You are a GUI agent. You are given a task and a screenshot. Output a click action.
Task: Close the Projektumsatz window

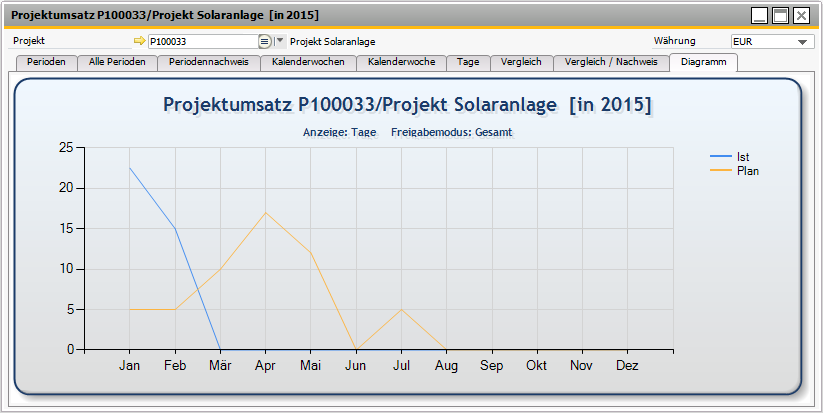pyautogui.click(x=802, y=16)
